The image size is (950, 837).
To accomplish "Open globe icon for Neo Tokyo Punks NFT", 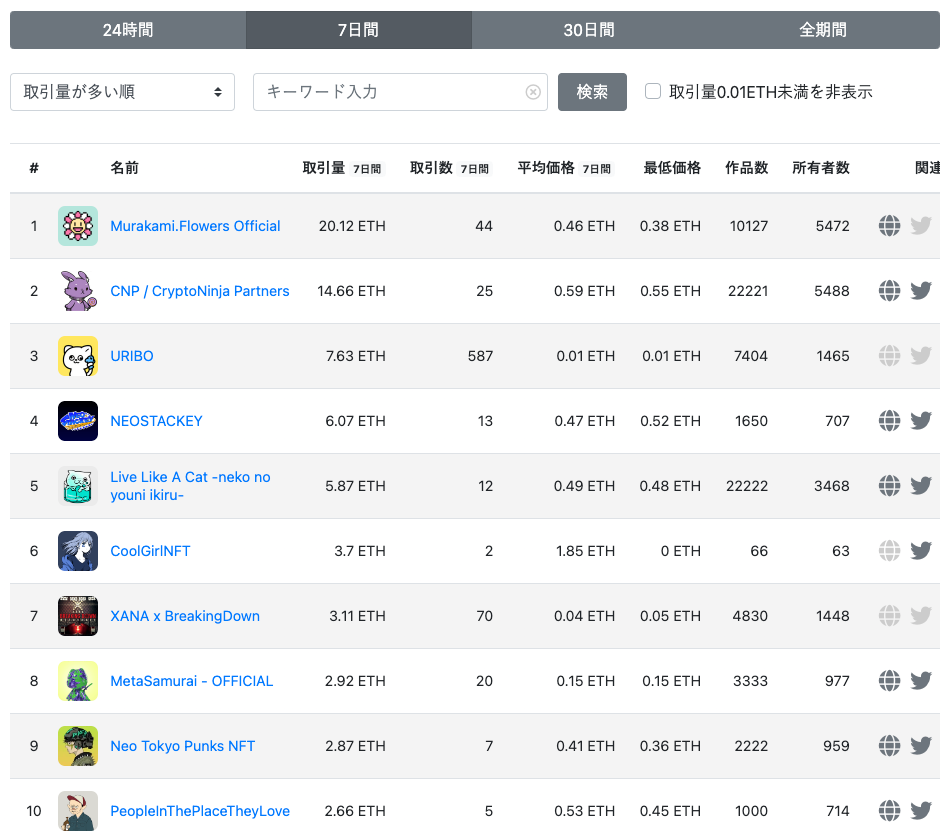I will (889, 745).
